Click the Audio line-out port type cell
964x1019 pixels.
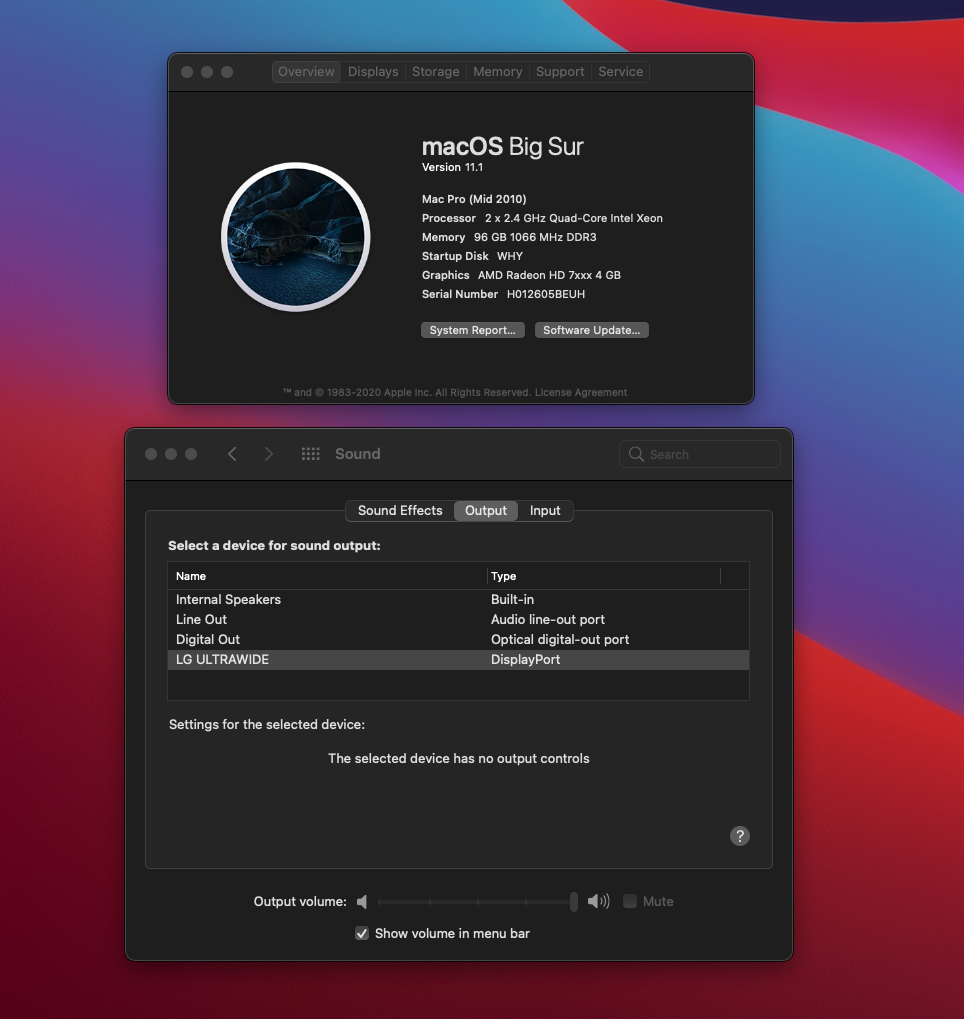pos(547,620)
